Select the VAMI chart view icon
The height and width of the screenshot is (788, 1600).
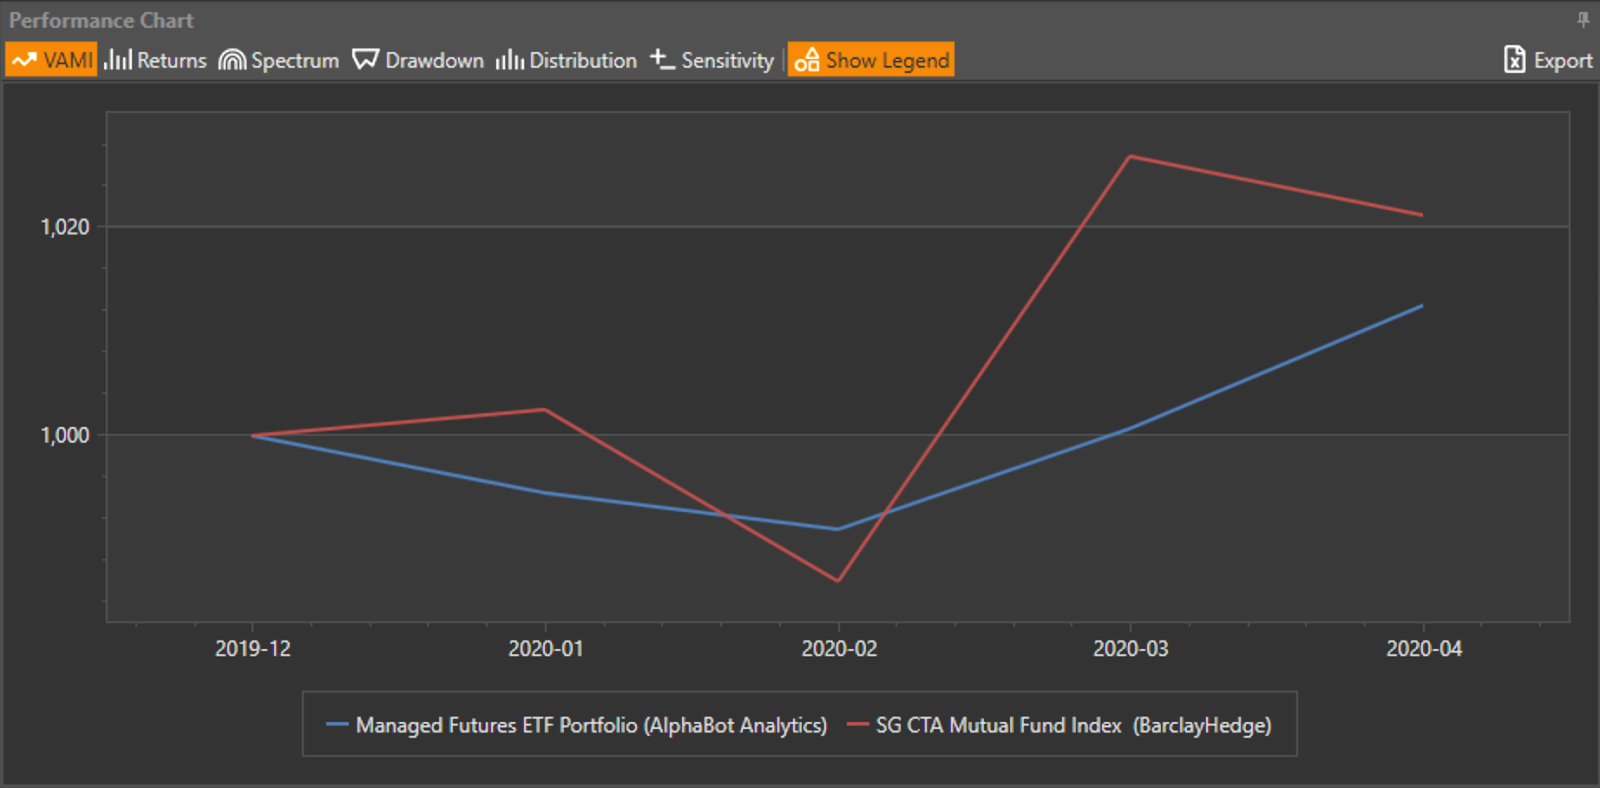[24, 60]
